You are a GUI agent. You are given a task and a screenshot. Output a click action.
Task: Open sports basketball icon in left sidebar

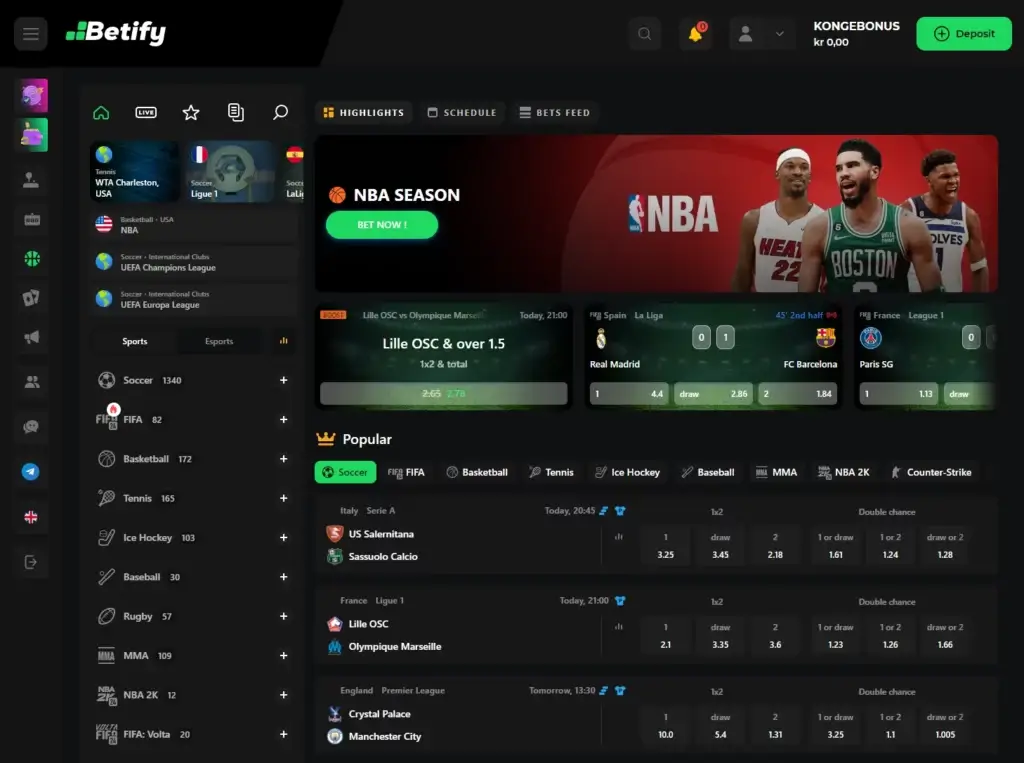tap(31, 259)
